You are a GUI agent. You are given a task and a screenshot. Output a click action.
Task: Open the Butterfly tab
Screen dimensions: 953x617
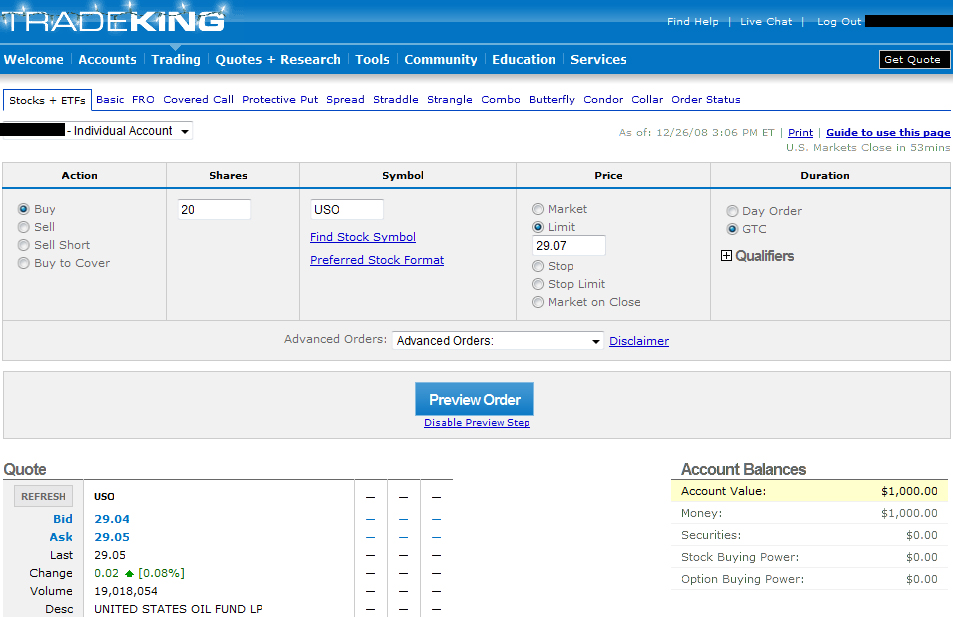[x=552, y=100]
